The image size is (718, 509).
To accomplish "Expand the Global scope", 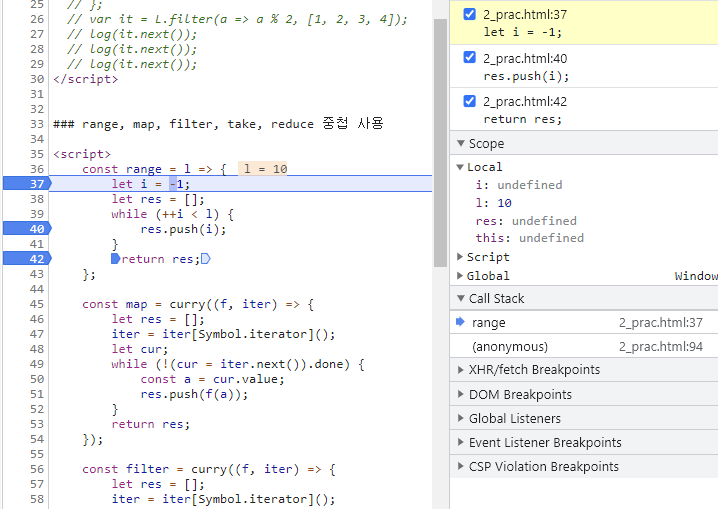I will tap(460, 276).
